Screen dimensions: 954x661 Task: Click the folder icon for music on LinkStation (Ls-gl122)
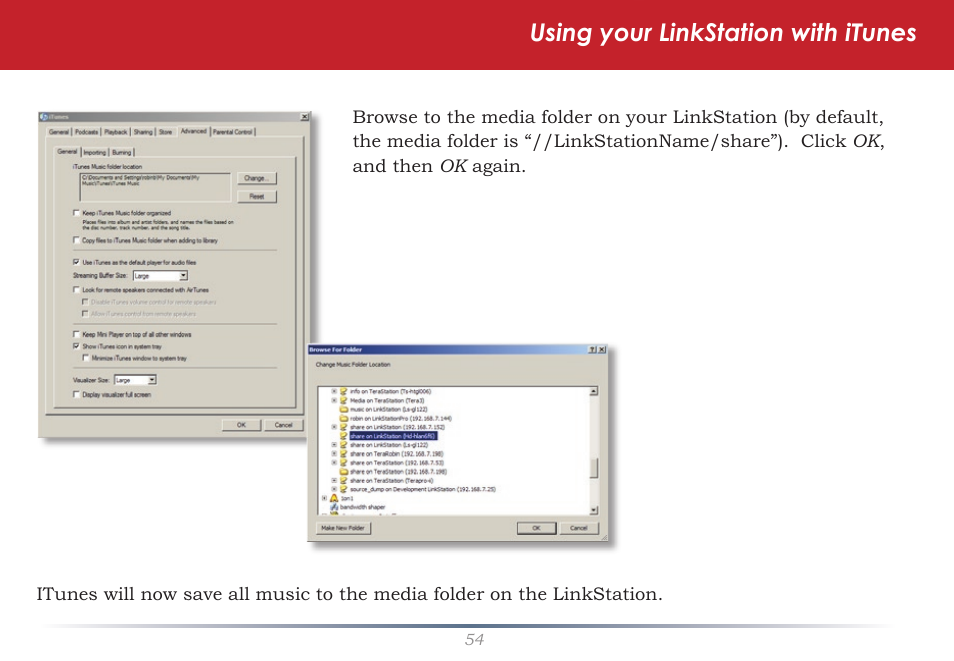coord(343,410)
